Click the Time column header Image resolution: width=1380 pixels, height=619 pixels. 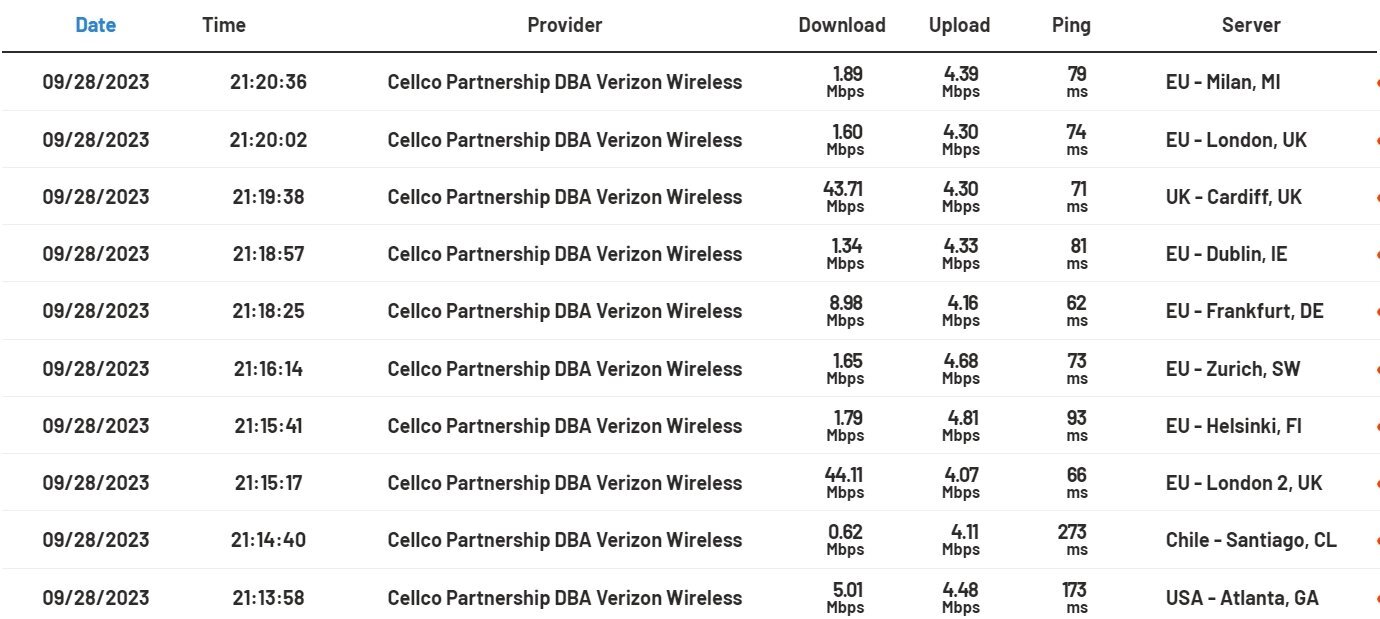click(224, 25)
